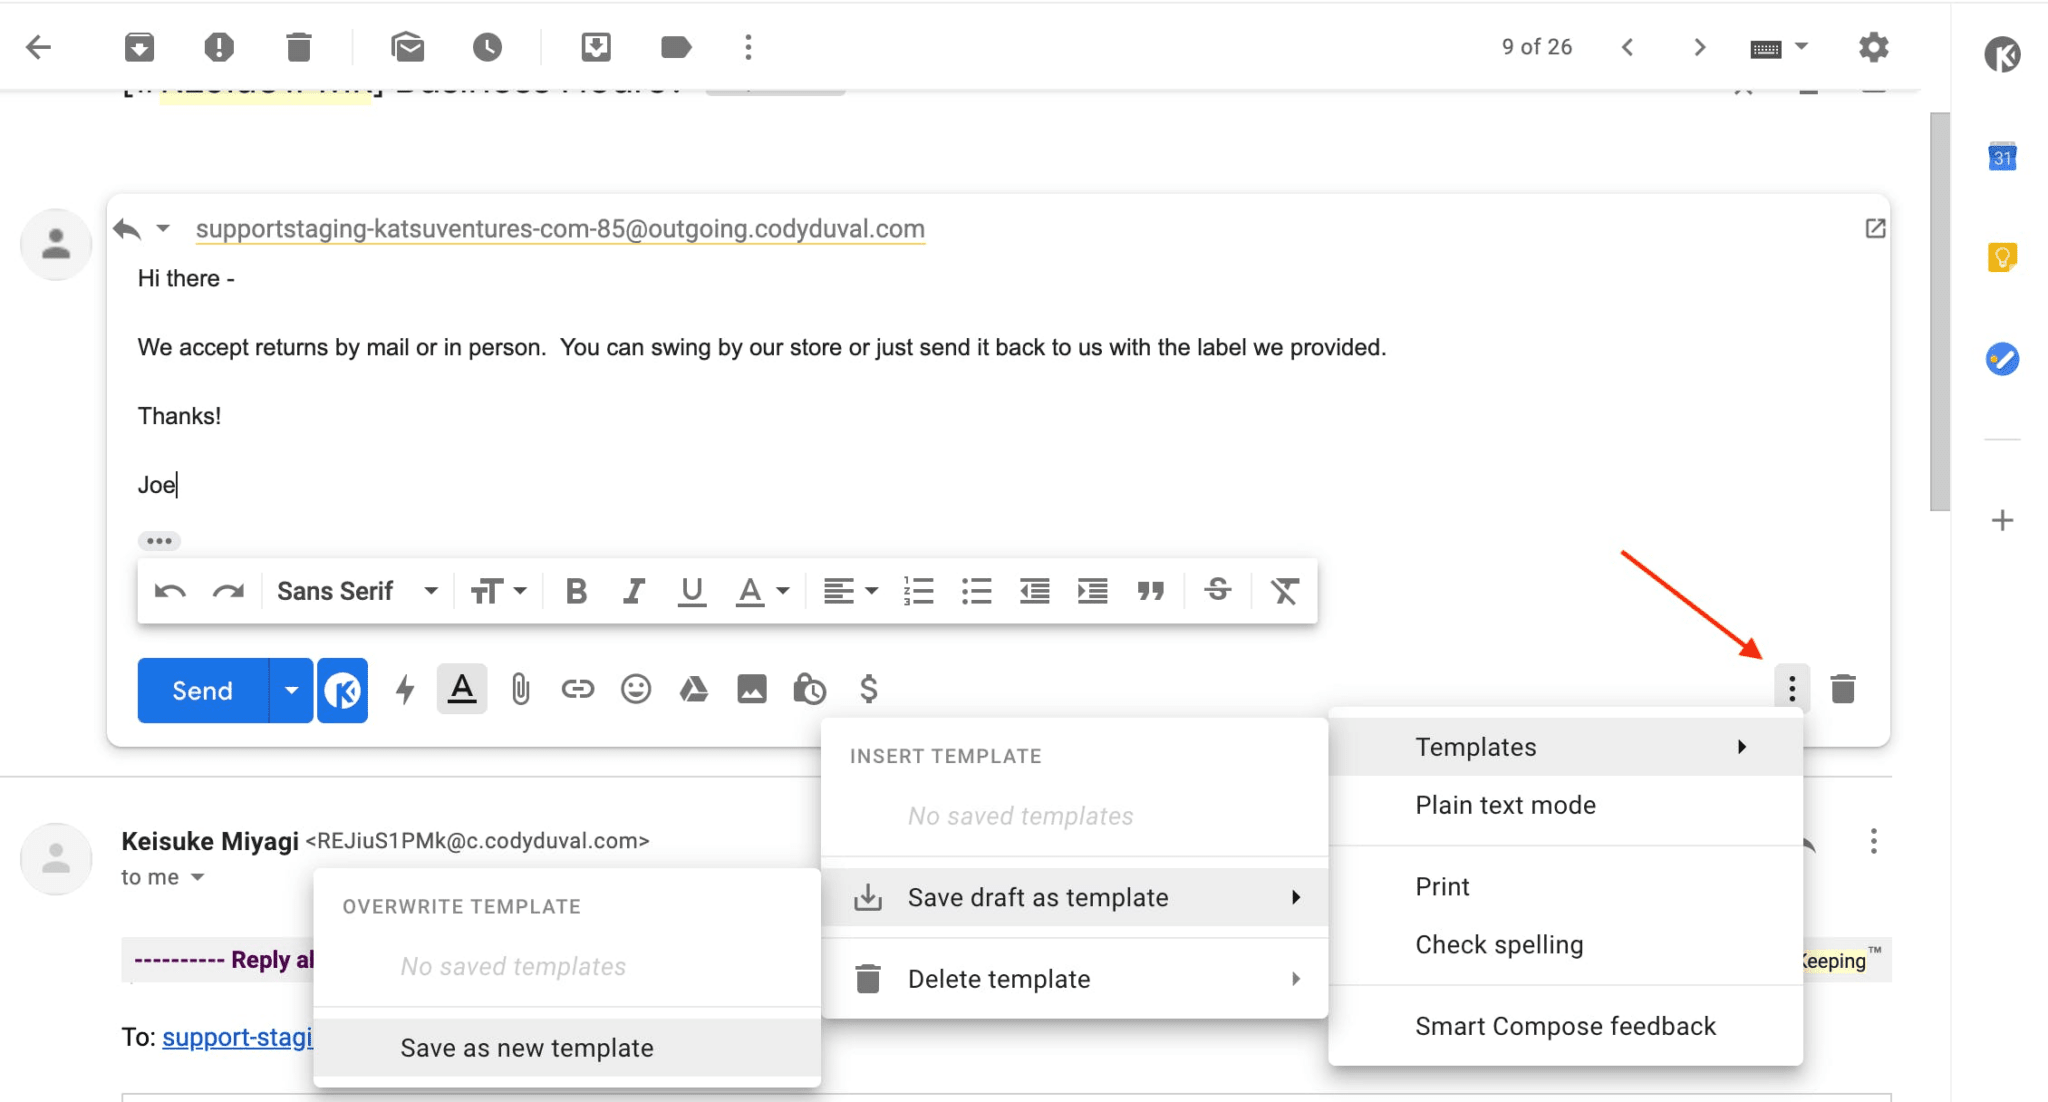Image resolution: width=2048 pixels, height=1102 pixels.
Task: Open Google Keep from the side panel
Action: point(2001,258)
